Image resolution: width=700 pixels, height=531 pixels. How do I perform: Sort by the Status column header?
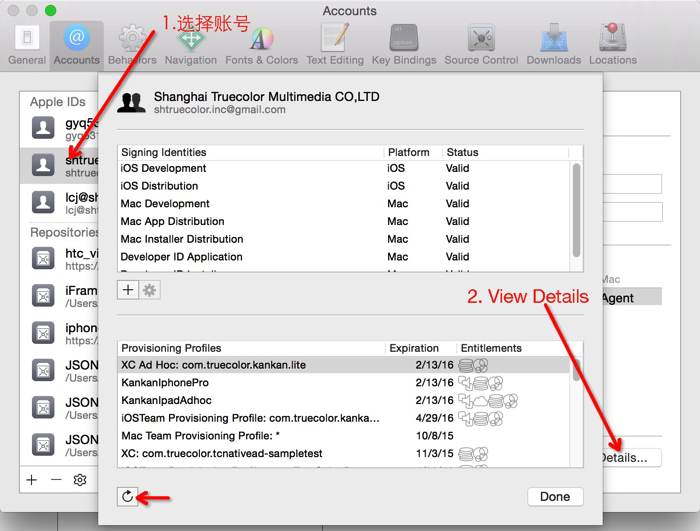click(x=505, y=152)
